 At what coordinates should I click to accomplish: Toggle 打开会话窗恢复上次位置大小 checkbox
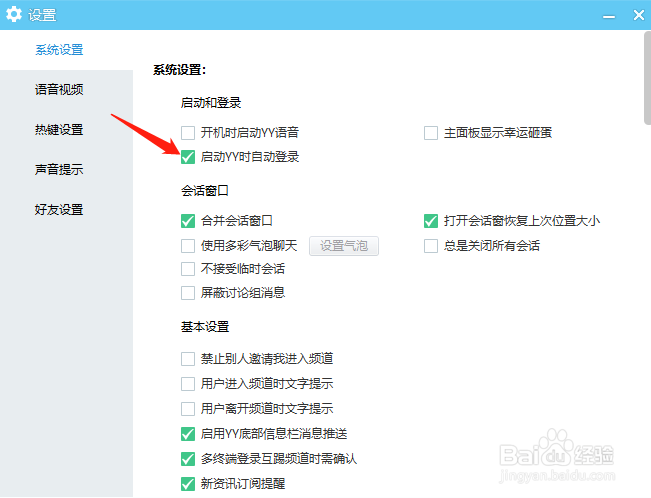click(431, 221)
